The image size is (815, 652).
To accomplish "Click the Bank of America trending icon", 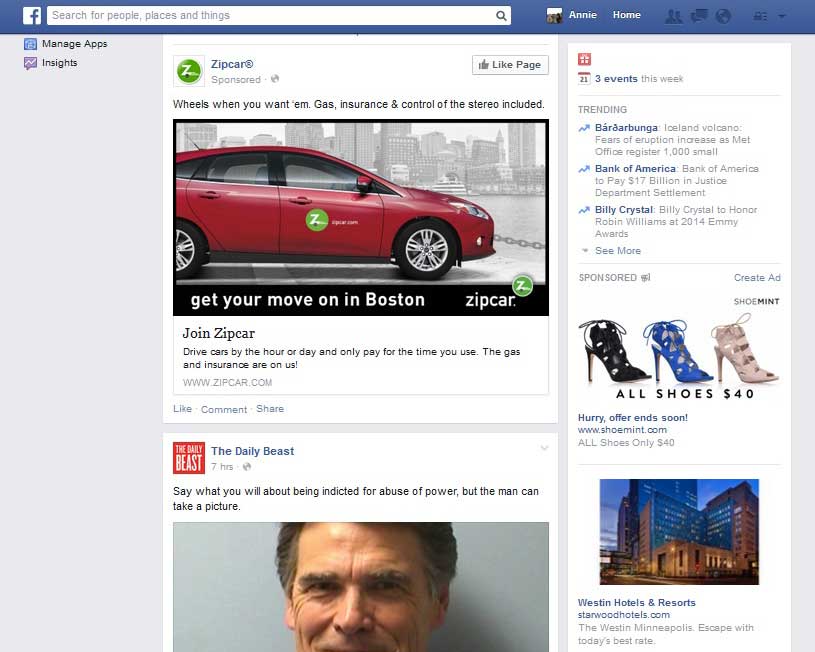I will 584,169.
